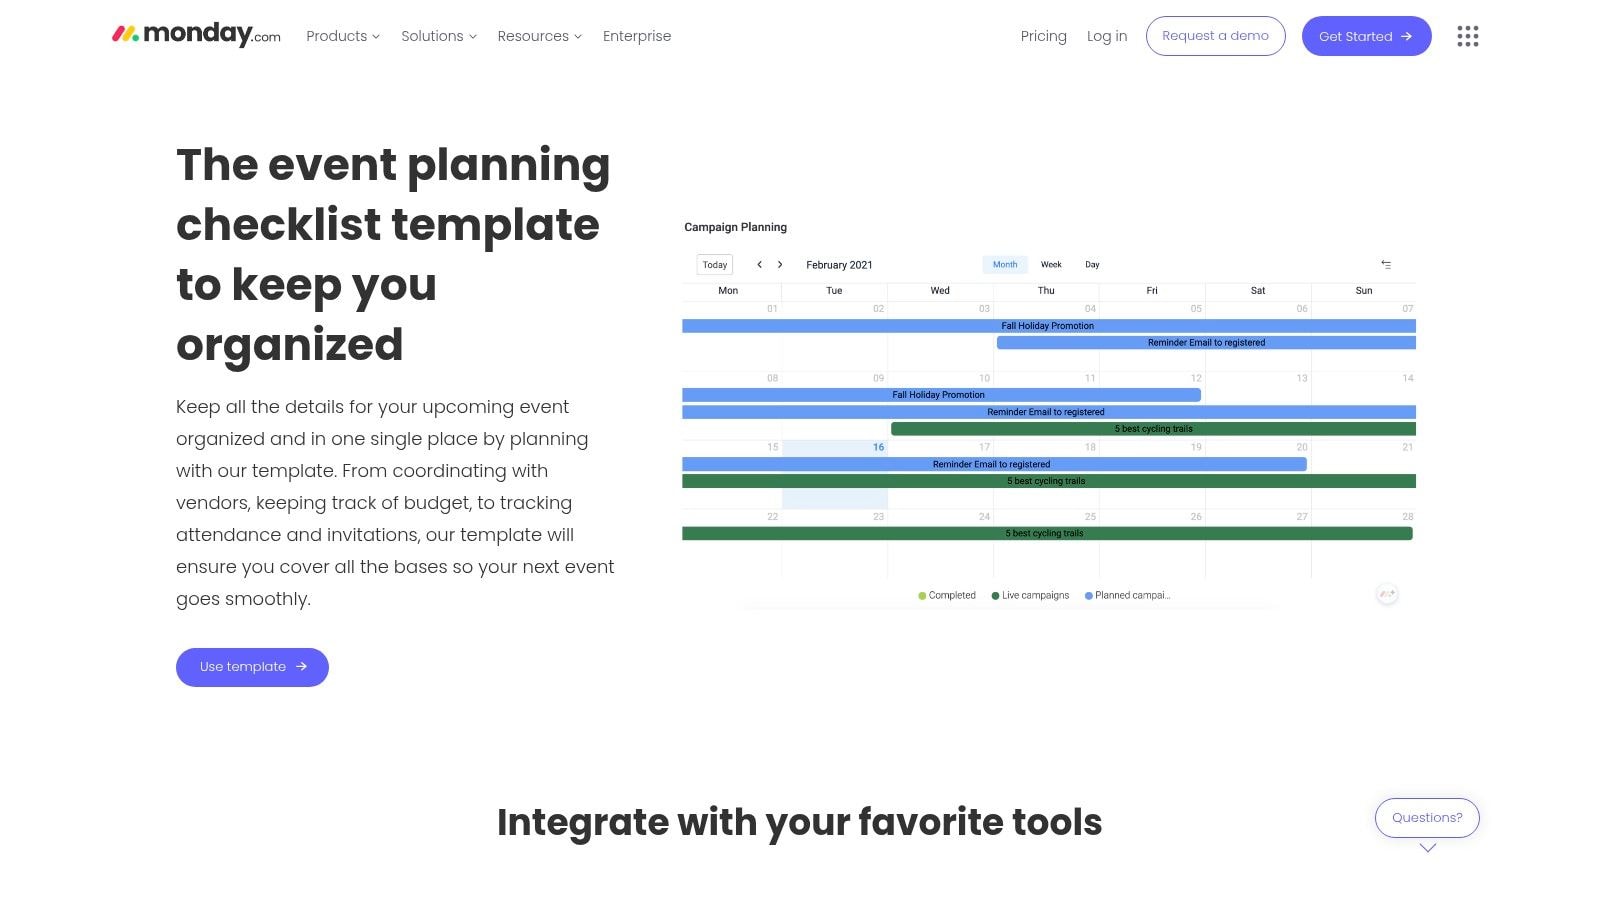Click the arrow inside Get Started button
This screenshot has height=900, width=1600.
coord(1404,36)
